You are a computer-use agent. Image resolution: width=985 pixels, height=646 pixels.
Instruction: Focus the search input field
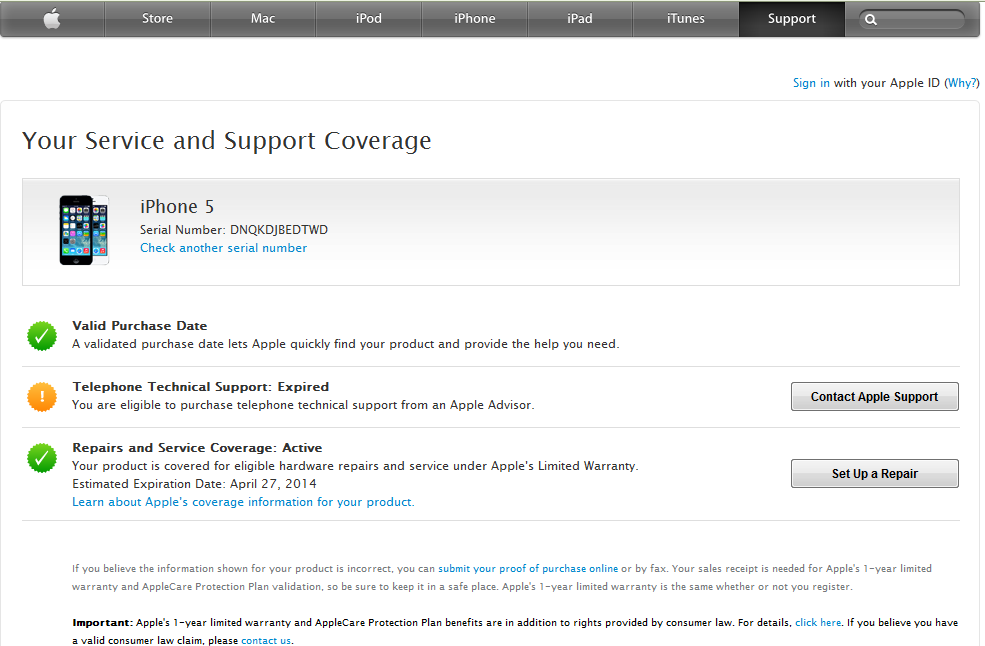pyautogui.click(x=912, y=19)
